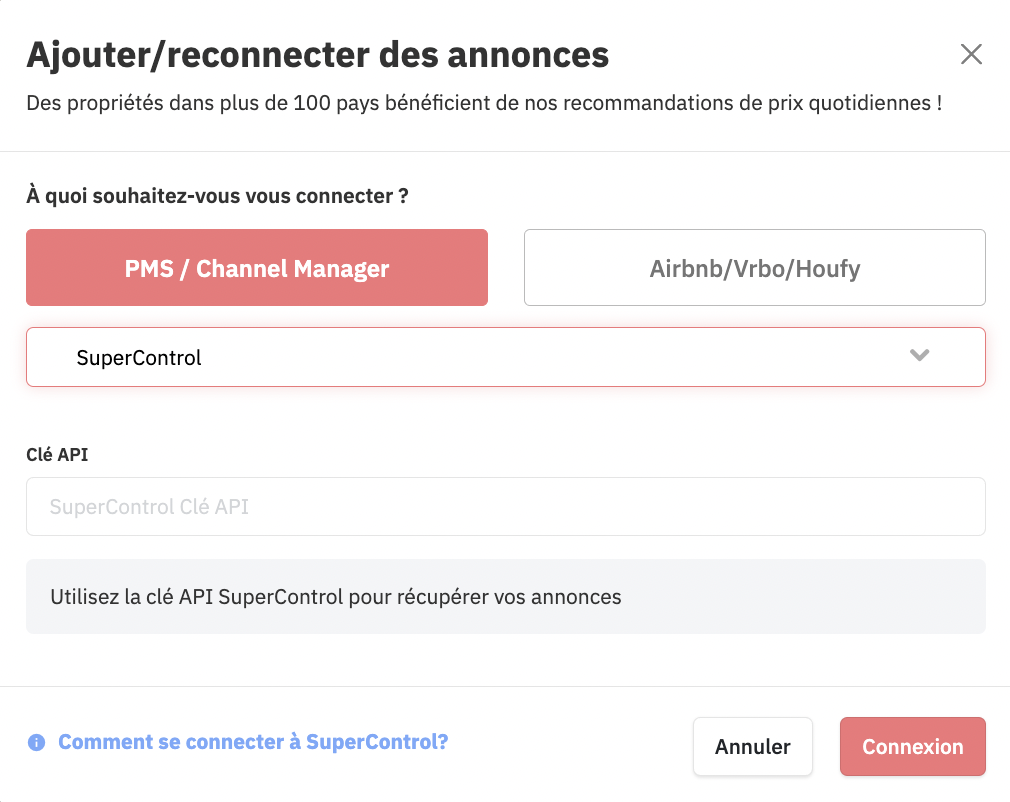
Task: Select the PMS / Channel Manager option
Action: coord(257,267)
